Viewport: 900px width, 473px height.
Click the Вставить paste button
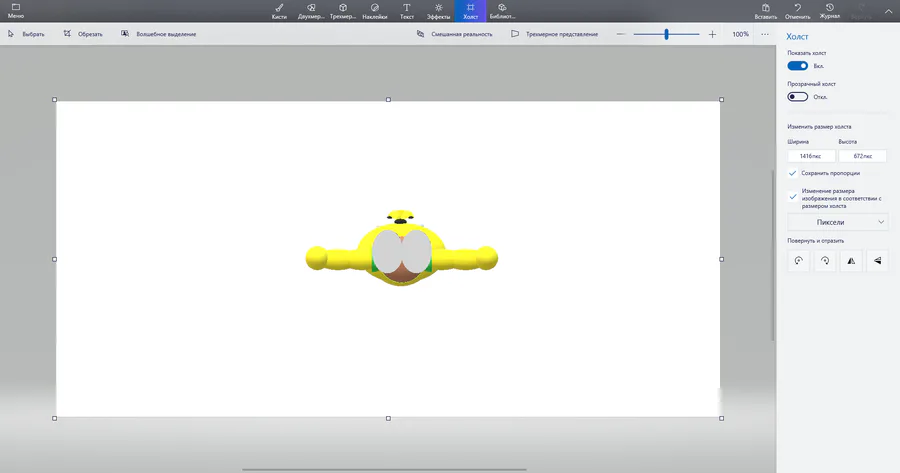click(x=766, y=11)
